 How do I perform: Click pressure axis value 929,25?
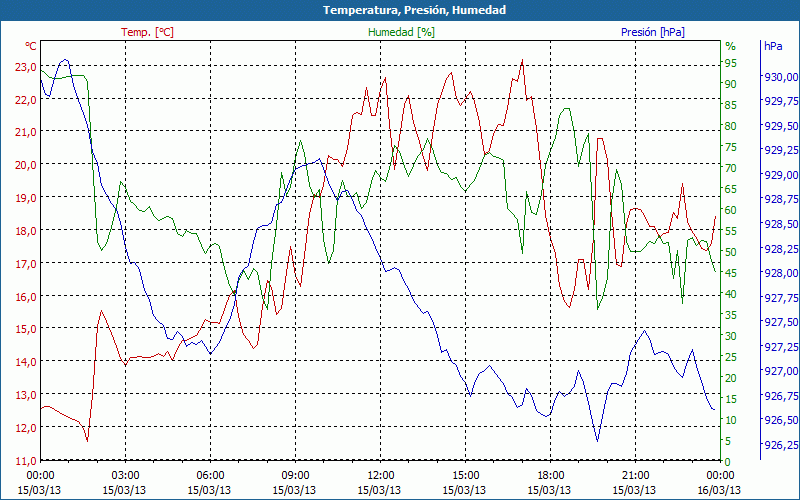click(780, 151)
